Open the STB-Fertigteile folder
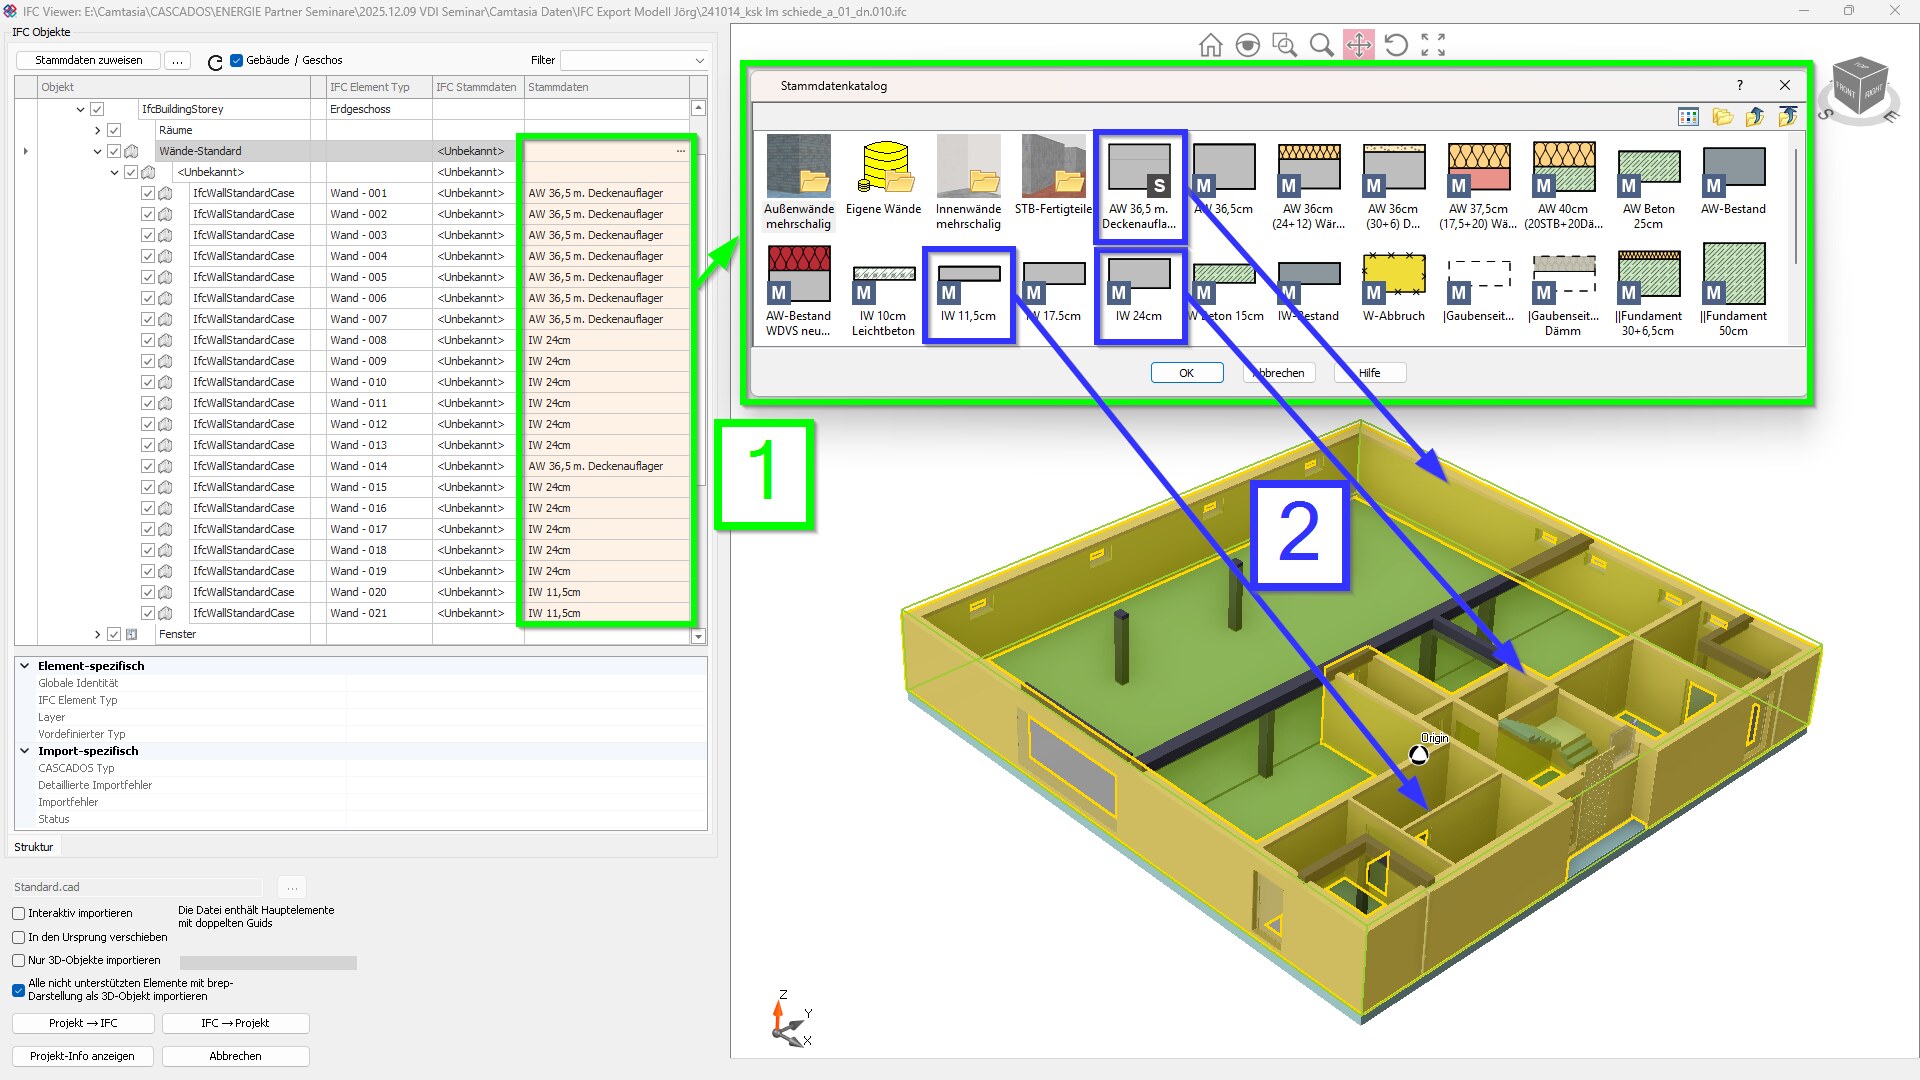Viewport: 1920px width, 1080px height. pos(1053,176)
